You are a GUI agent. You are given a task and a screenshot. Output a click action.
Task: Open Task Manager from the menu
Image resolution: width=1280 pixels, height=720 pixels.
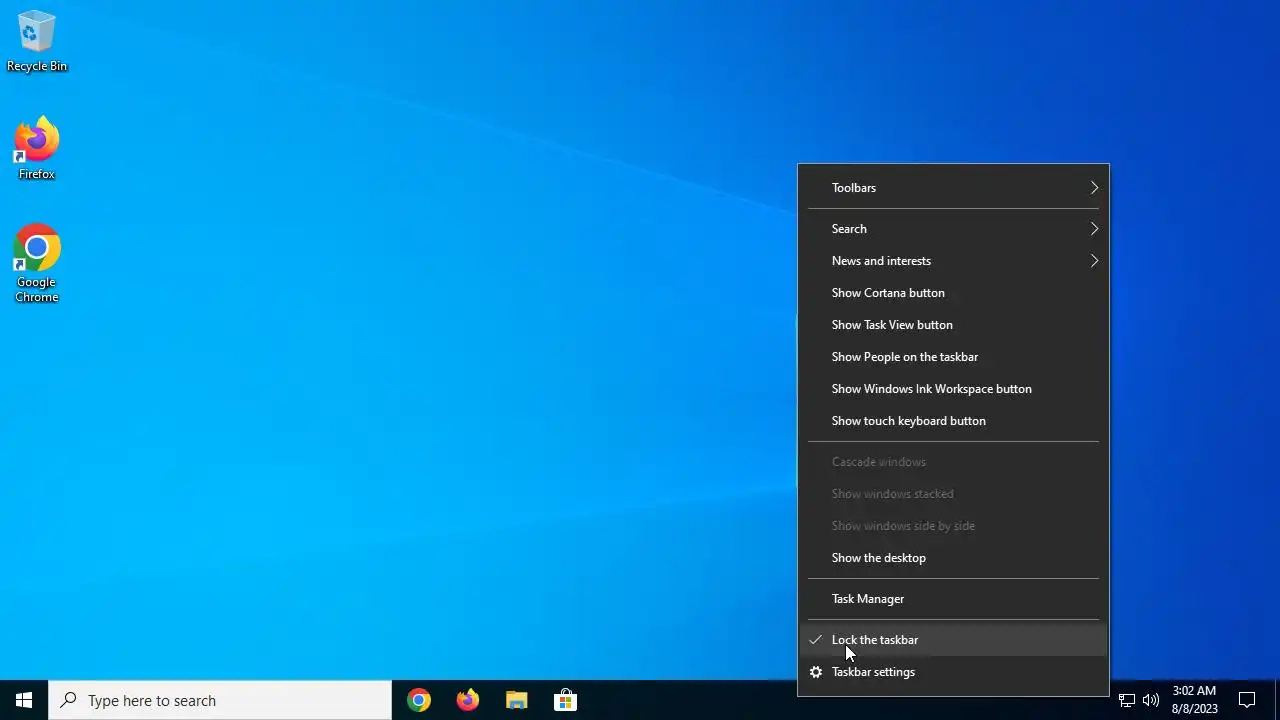pos(953,599)
